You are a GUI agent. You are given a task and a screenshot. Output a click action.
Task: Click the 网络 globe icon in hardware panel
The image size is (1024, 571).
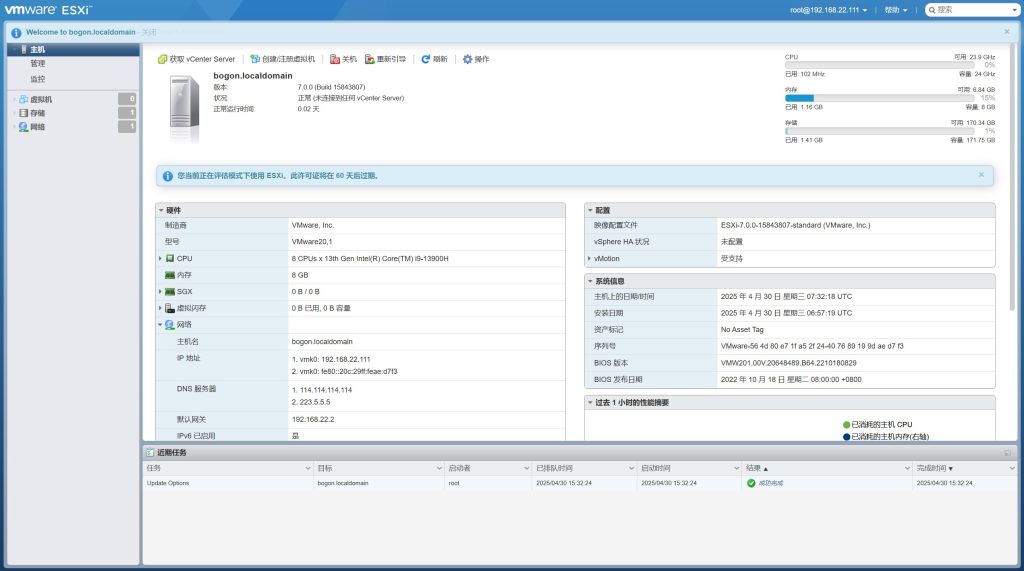(x=170, y=325)
